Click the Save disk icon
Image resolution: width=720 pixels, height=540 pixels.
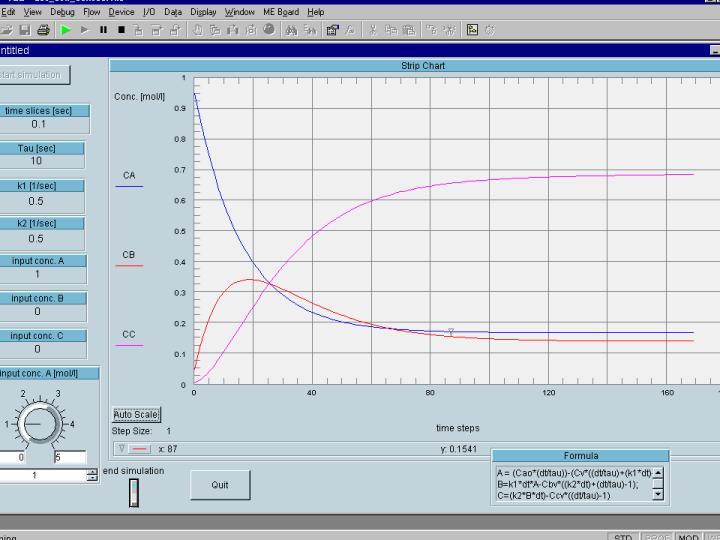click(25, 30)
